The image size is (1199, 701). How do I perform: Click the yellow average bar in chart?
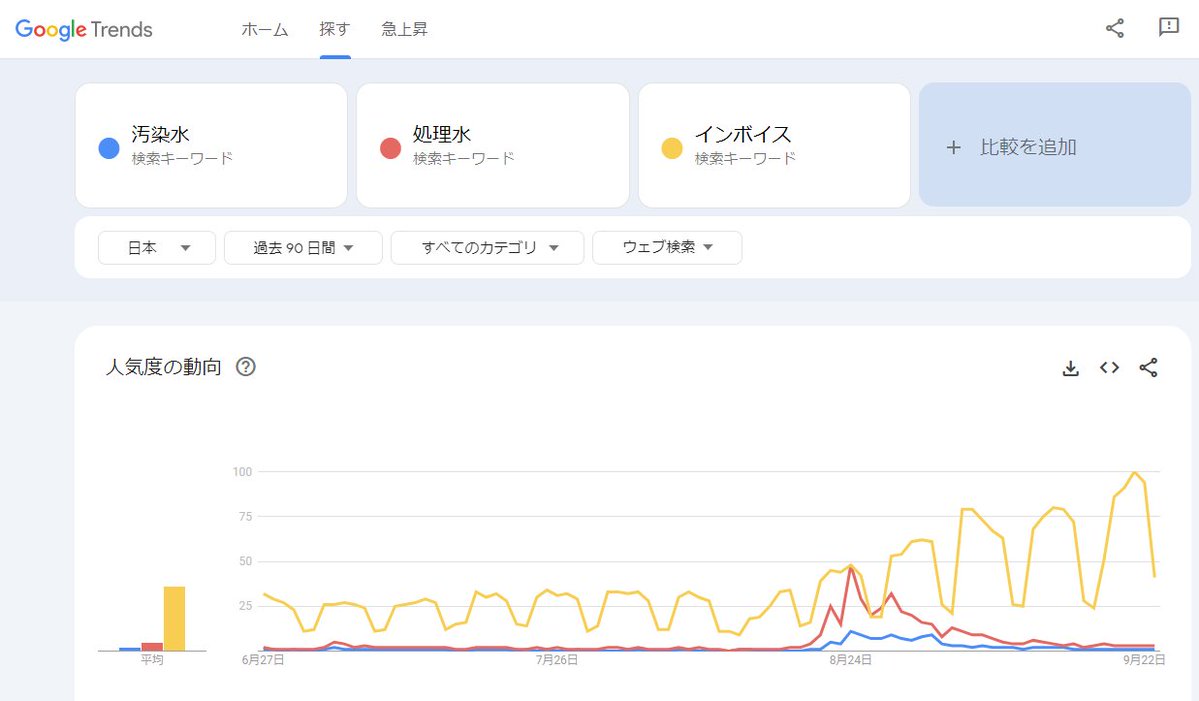click(174, 618)
